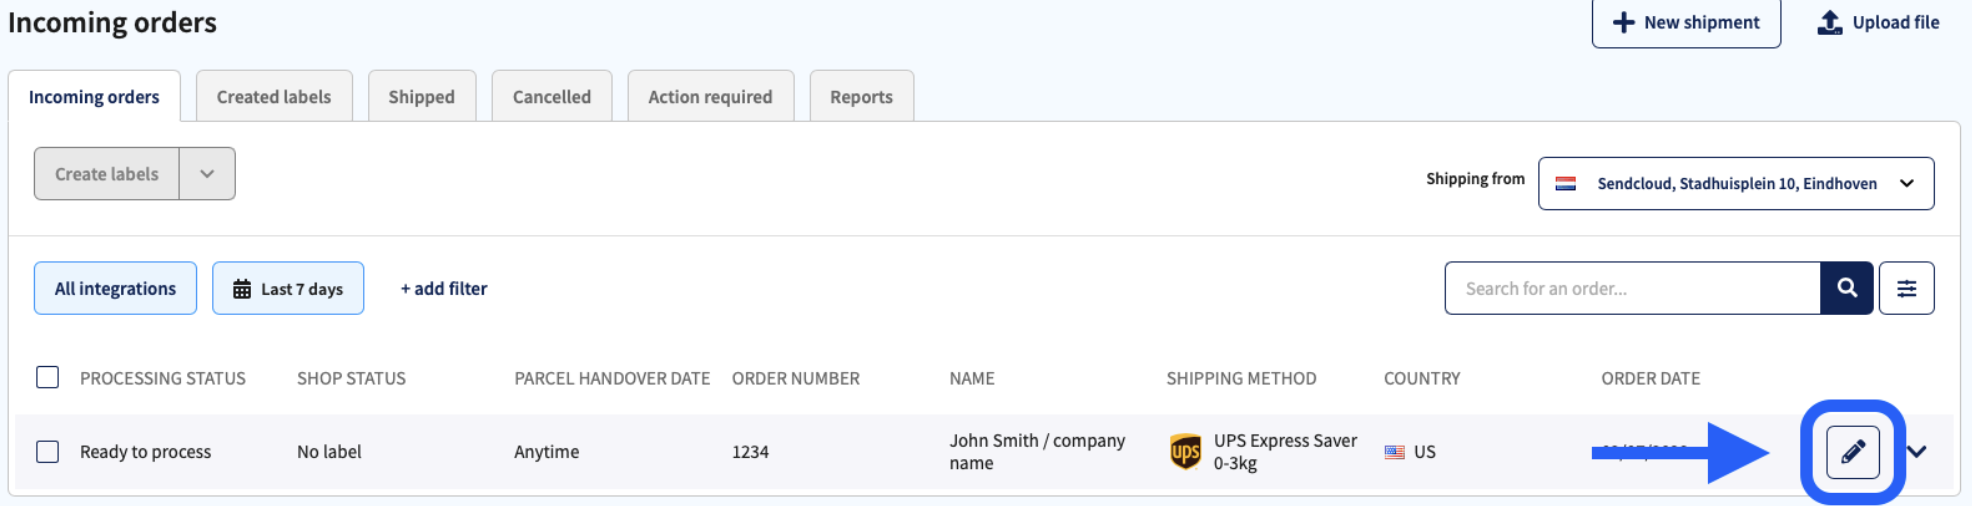
Task: Tick the select-all orders header checkbox
Action: [47, 377]
